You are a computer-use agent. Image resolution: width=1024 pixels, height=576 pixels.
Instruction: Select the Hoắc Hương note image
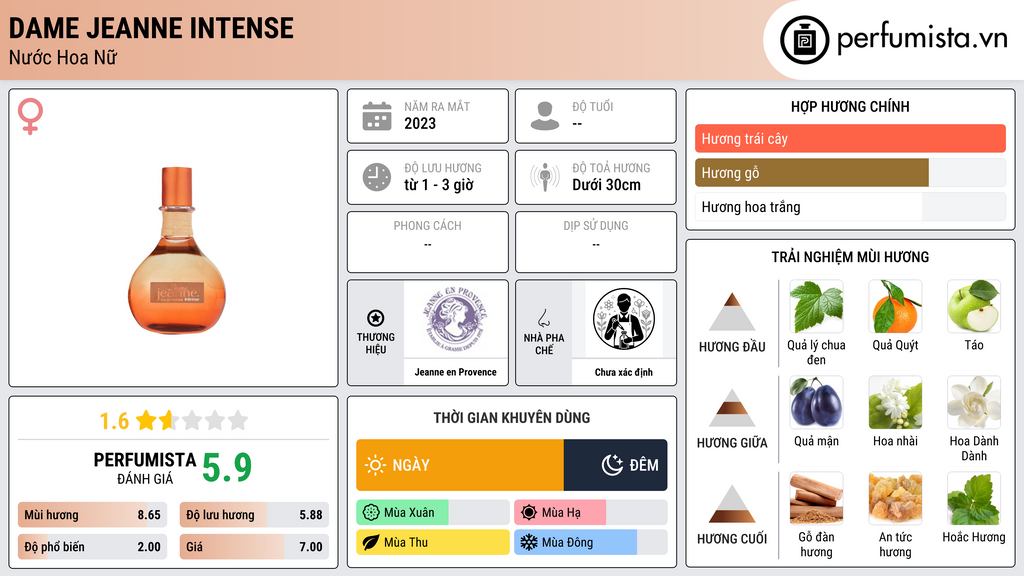pyautogui.click(x=974, y=499)
